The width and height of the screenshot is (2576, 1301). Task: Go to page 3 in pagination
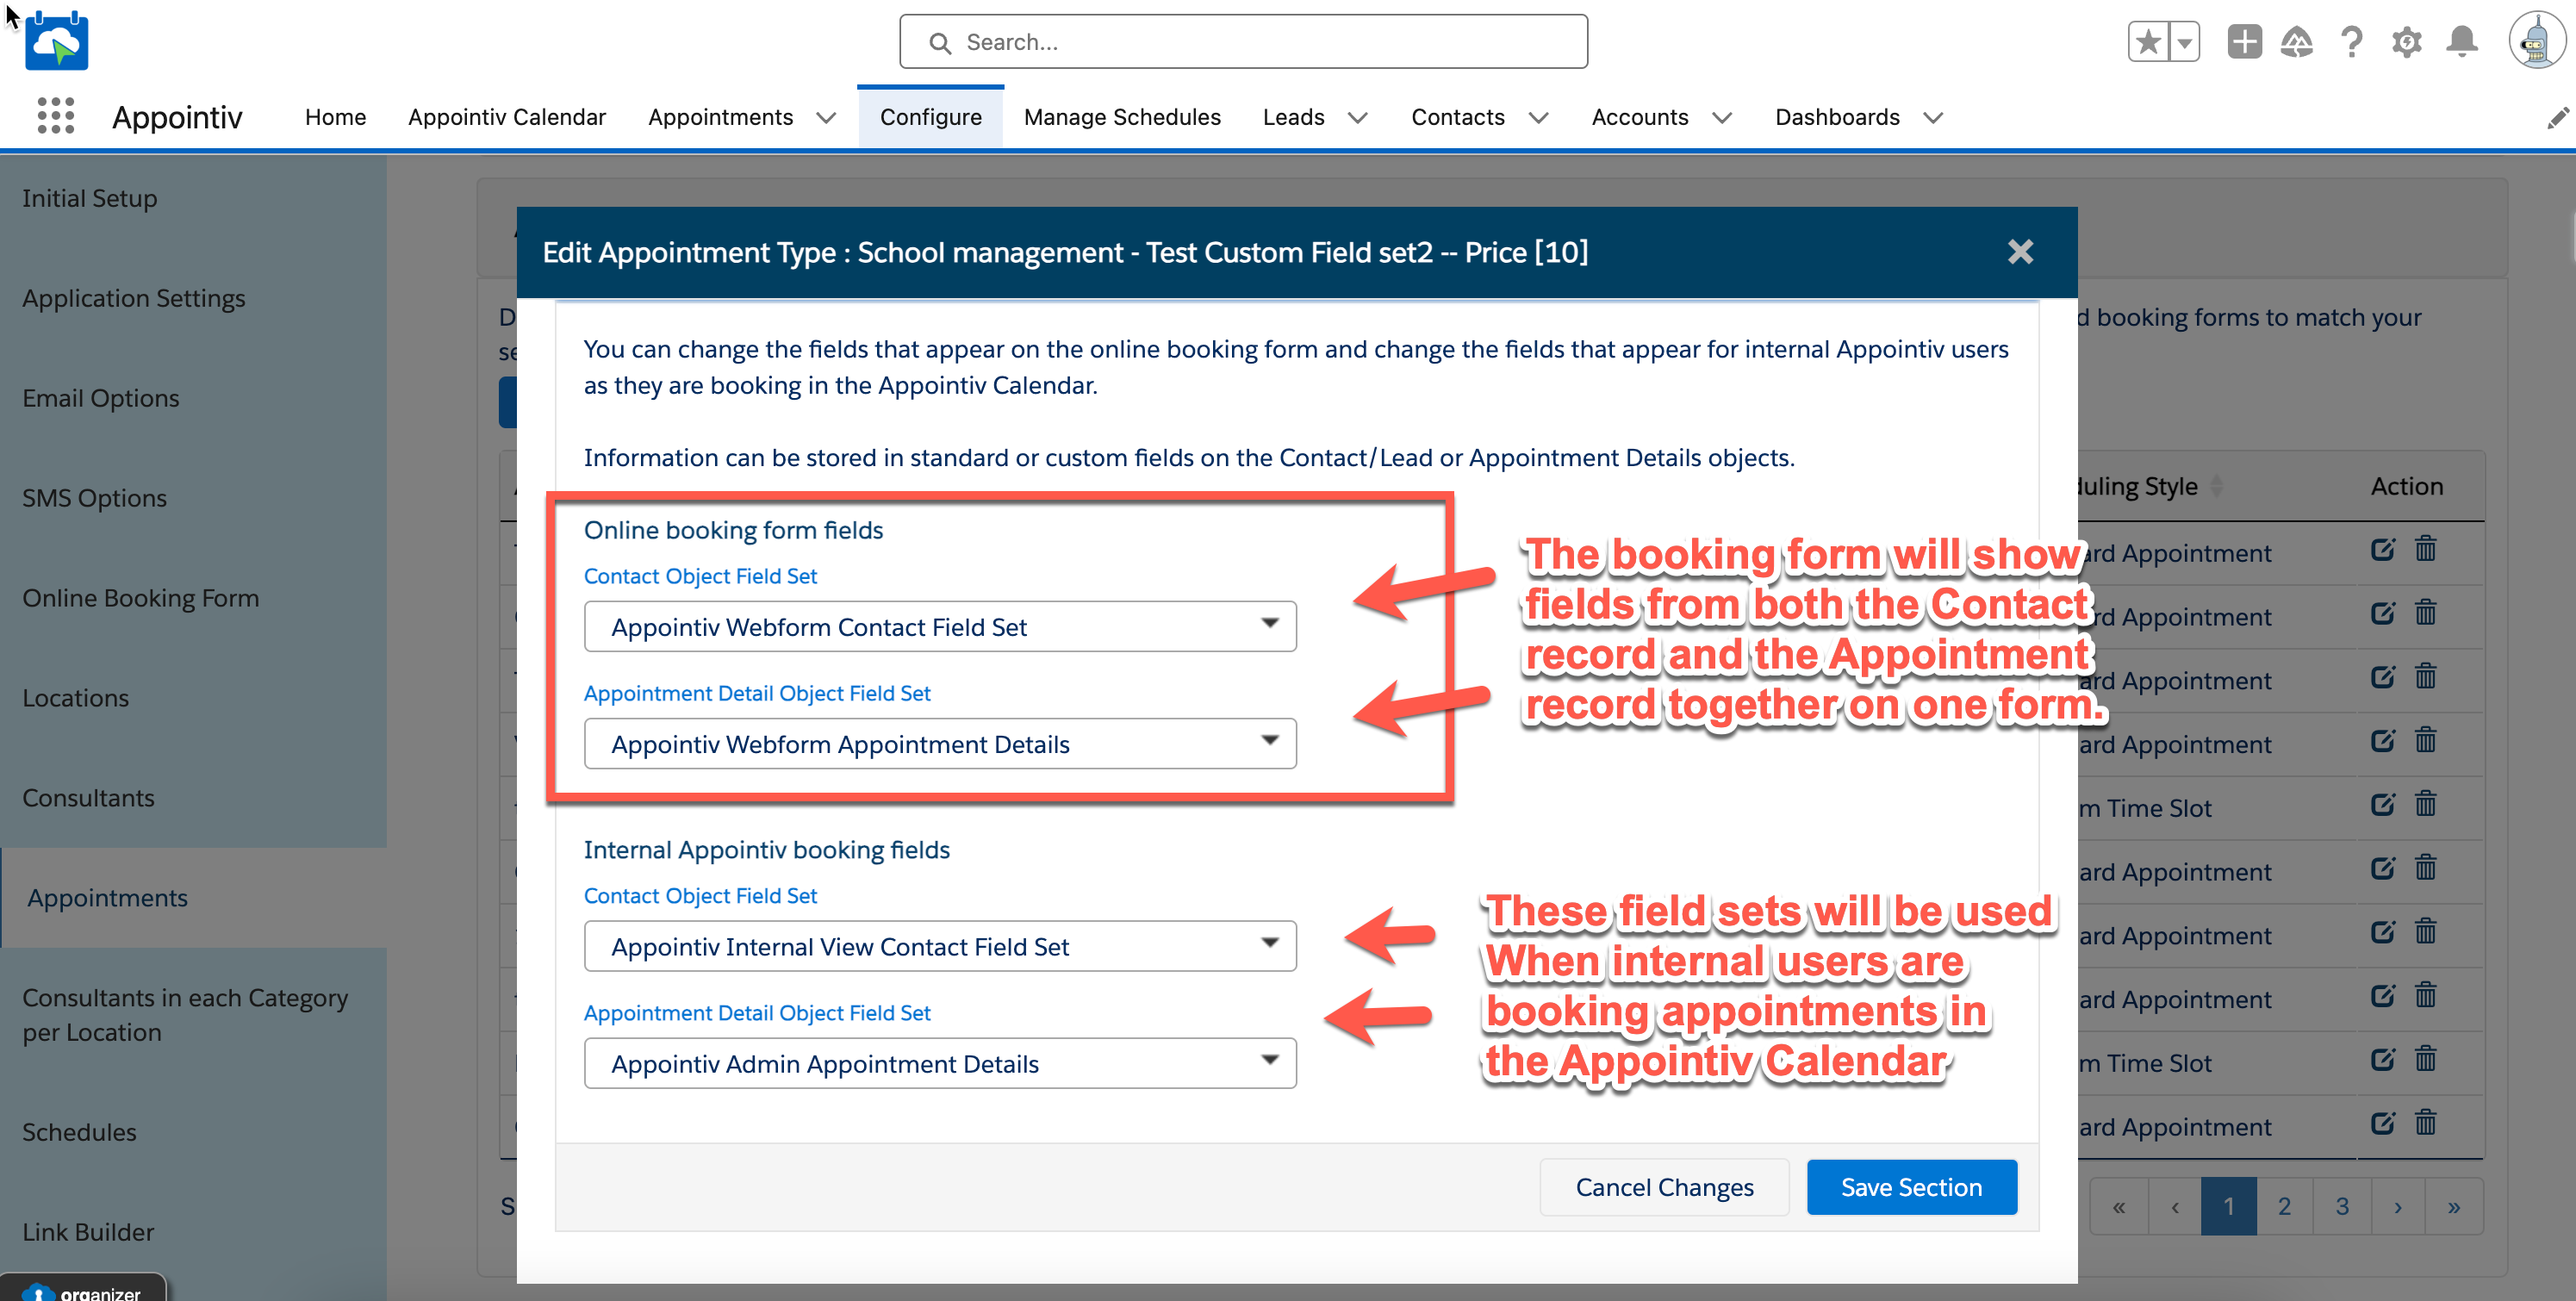tap(2342, 1207)
